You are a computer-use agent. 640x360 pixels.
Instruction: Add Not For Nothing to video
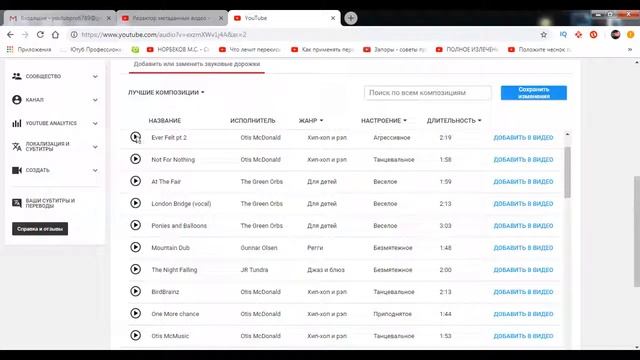523,160
